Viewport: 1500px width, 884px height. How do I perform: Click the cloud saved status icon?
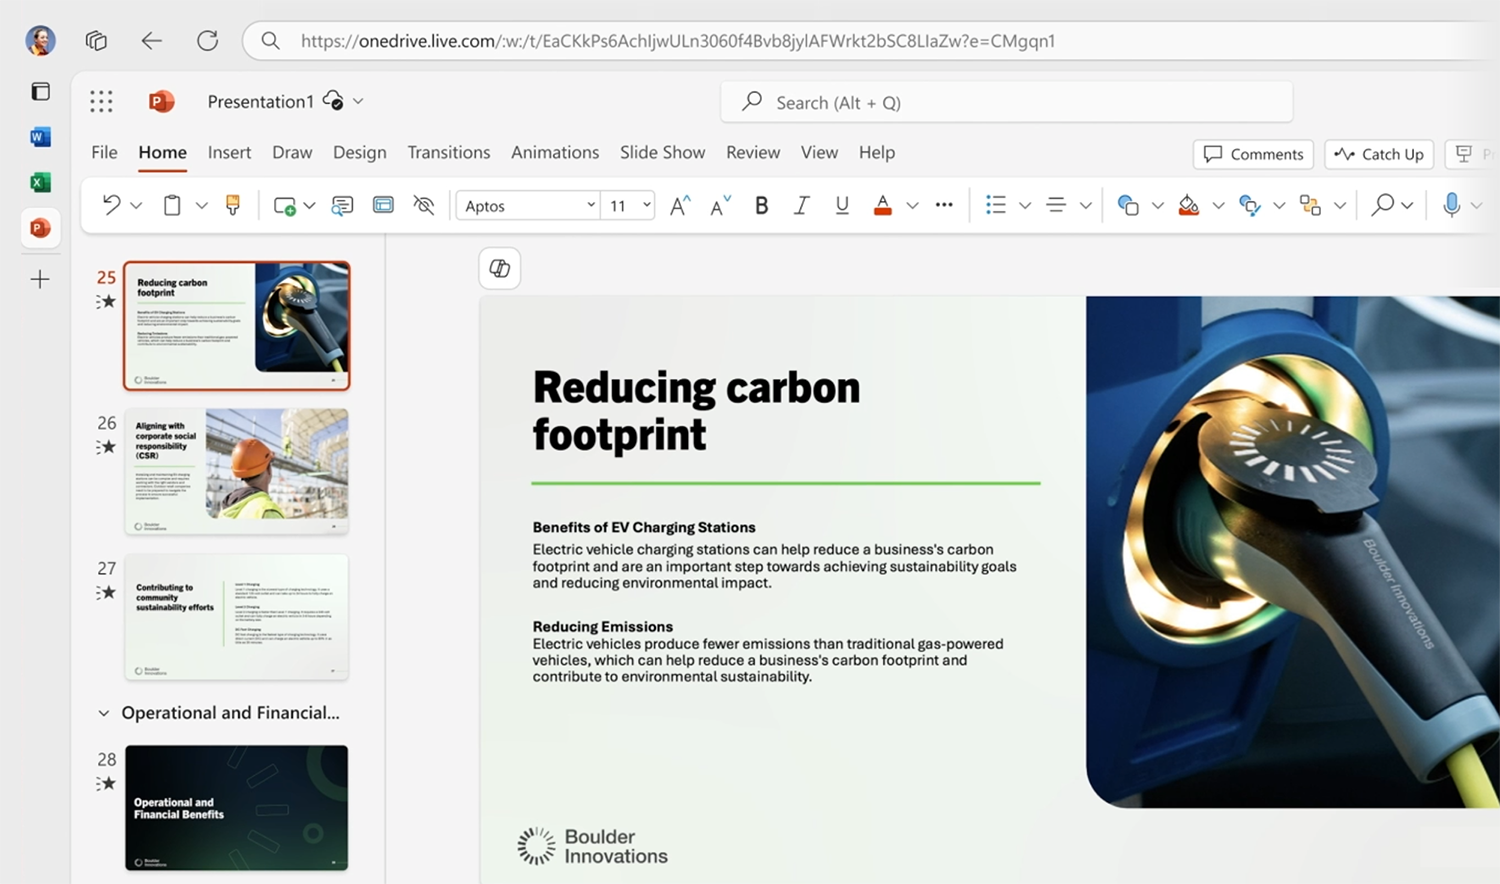click(x=333, y=101)
